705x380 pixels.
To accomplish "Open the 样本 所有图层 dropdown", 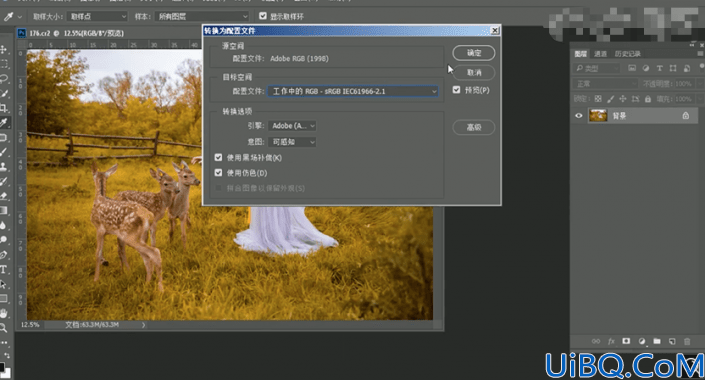I will pyautogui.click(x=202, y=17).
